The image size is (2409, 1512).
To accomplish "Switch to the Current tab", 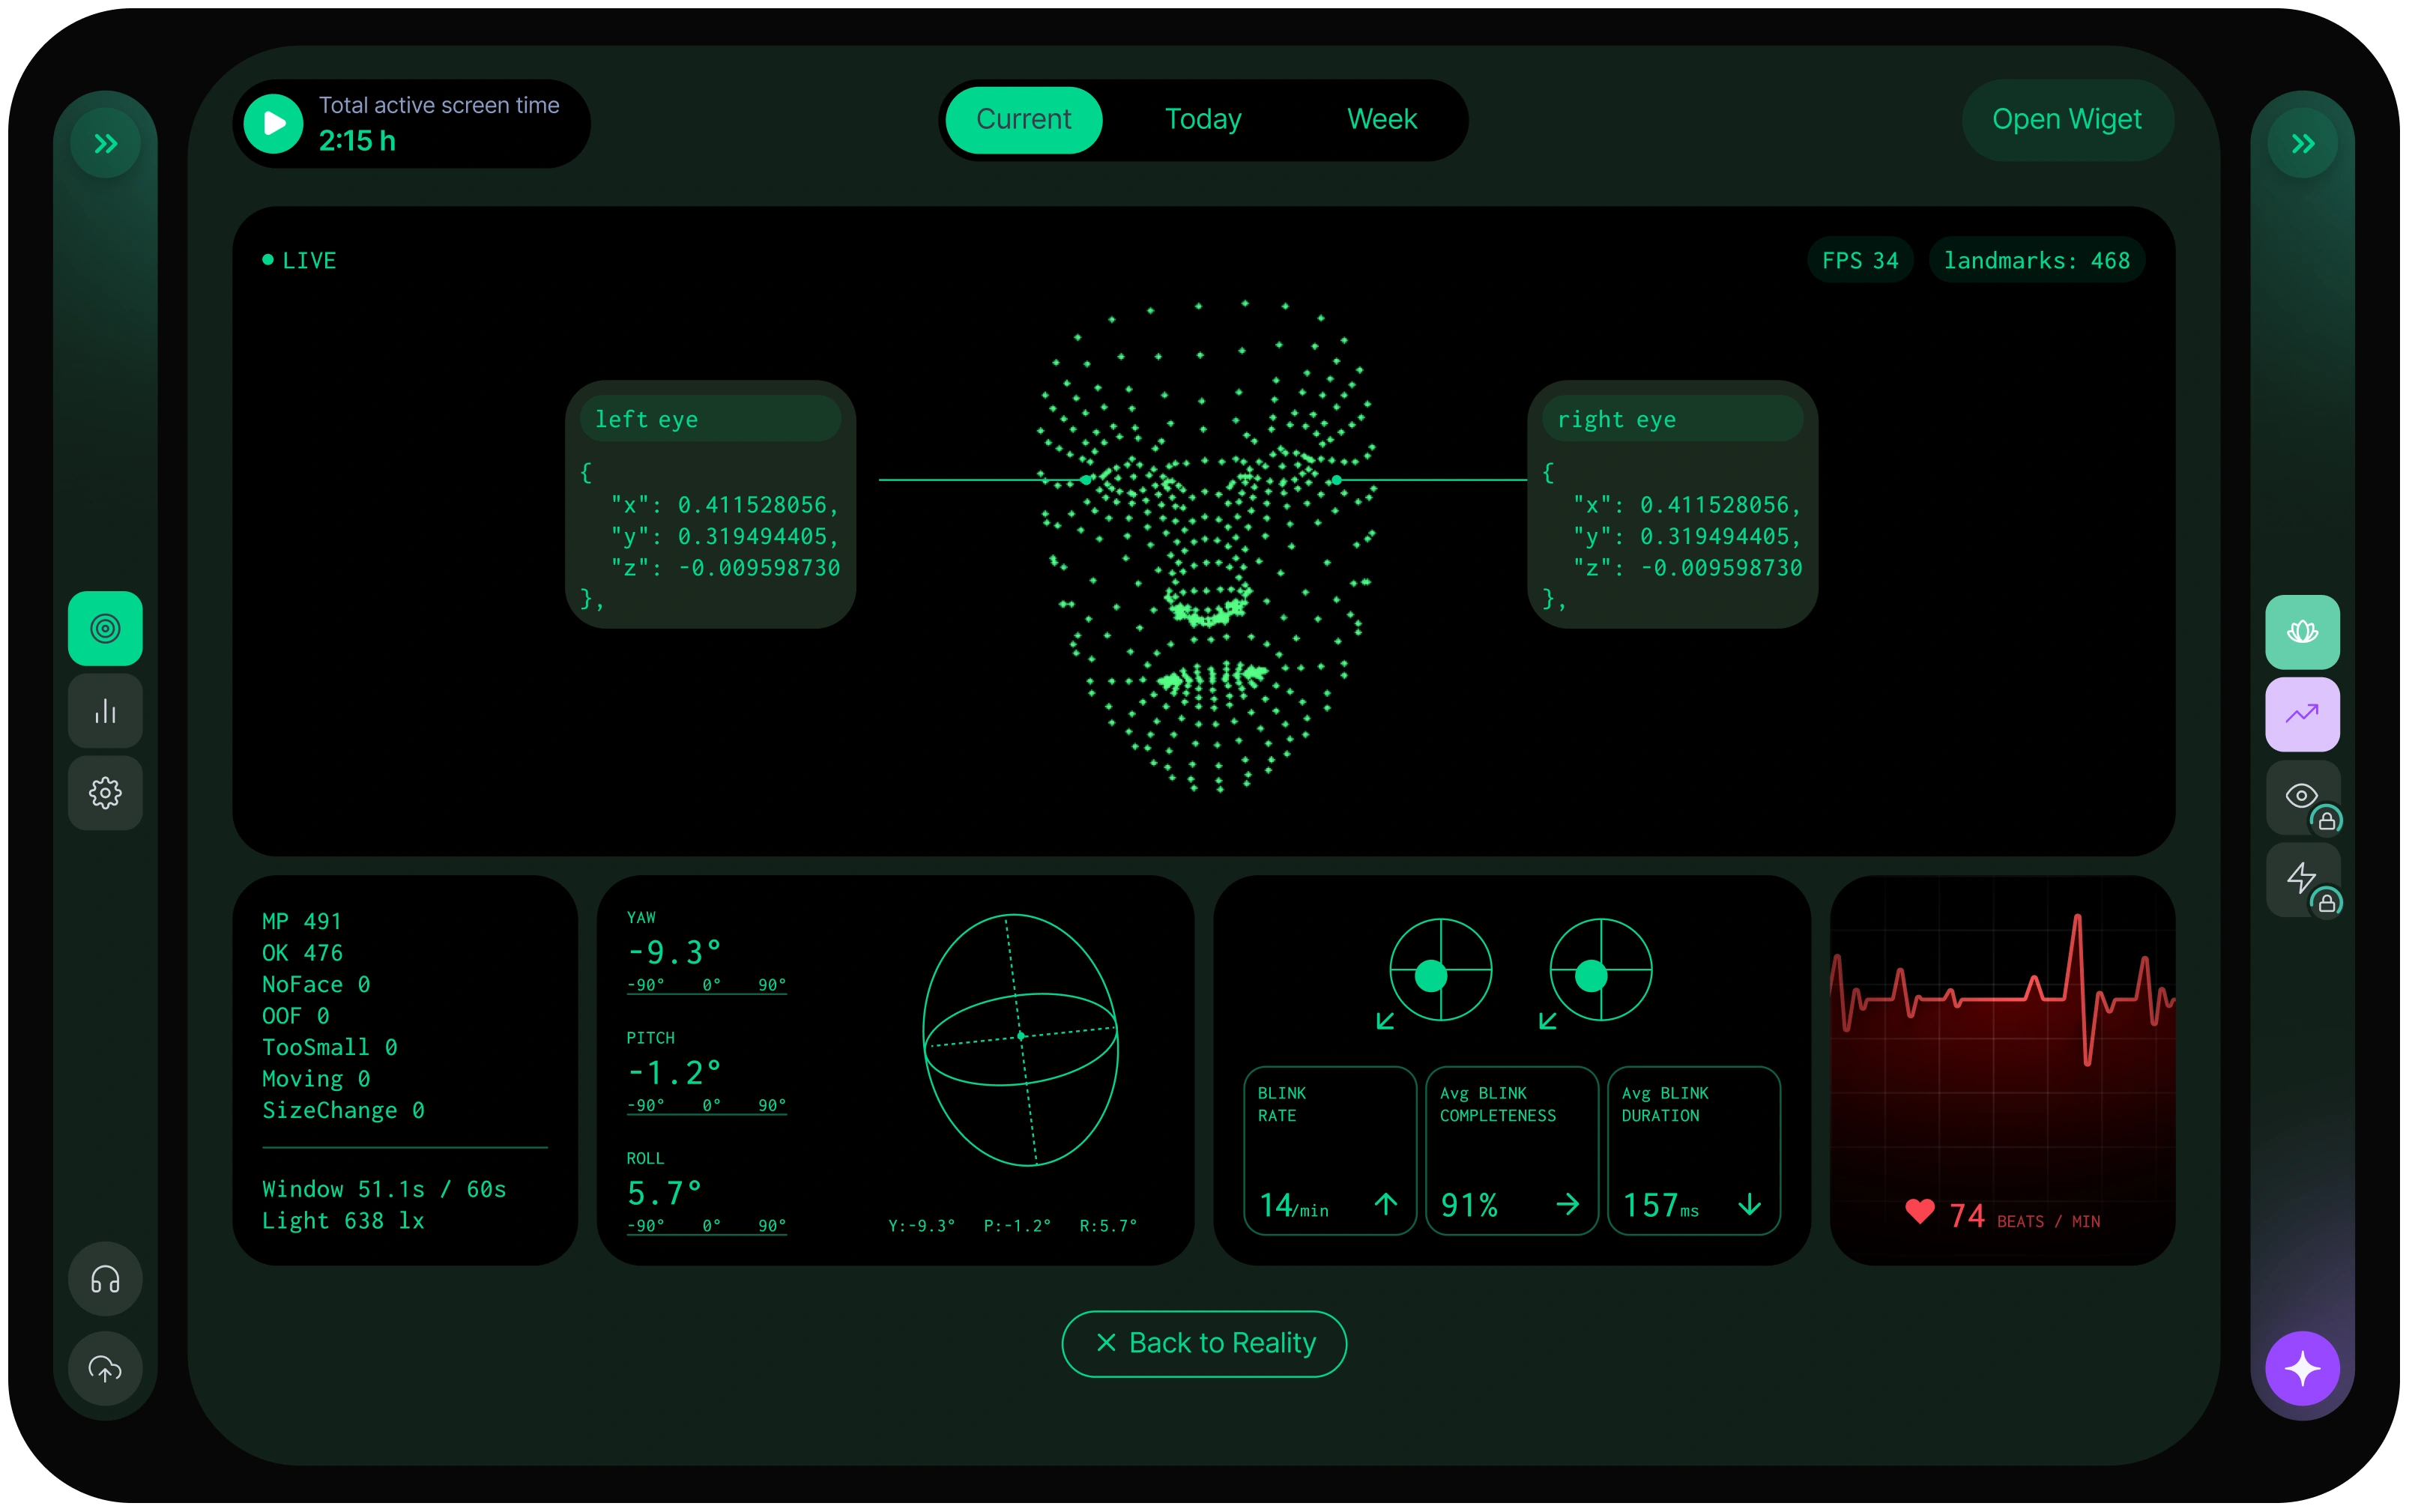I will 1023,119.
